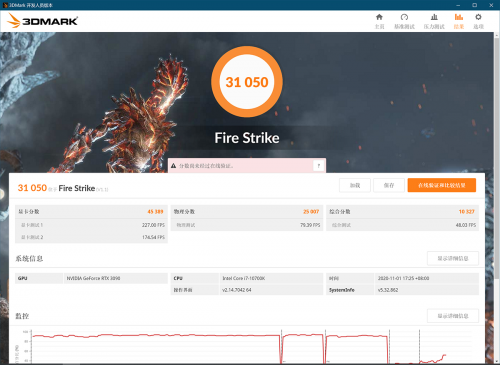
Task: Click the 3DMark logo
Action: [x=42, y=21]
